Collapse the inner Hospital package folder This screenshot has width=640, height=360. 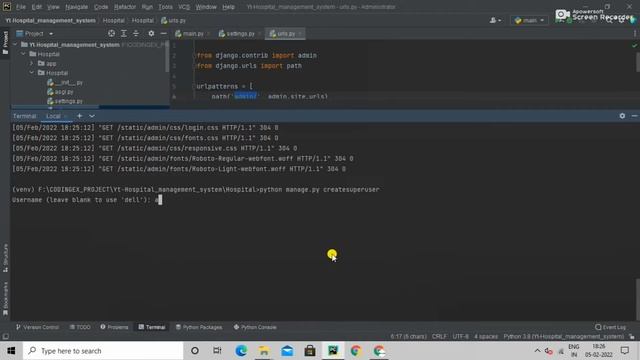click(x=32, y=73)
